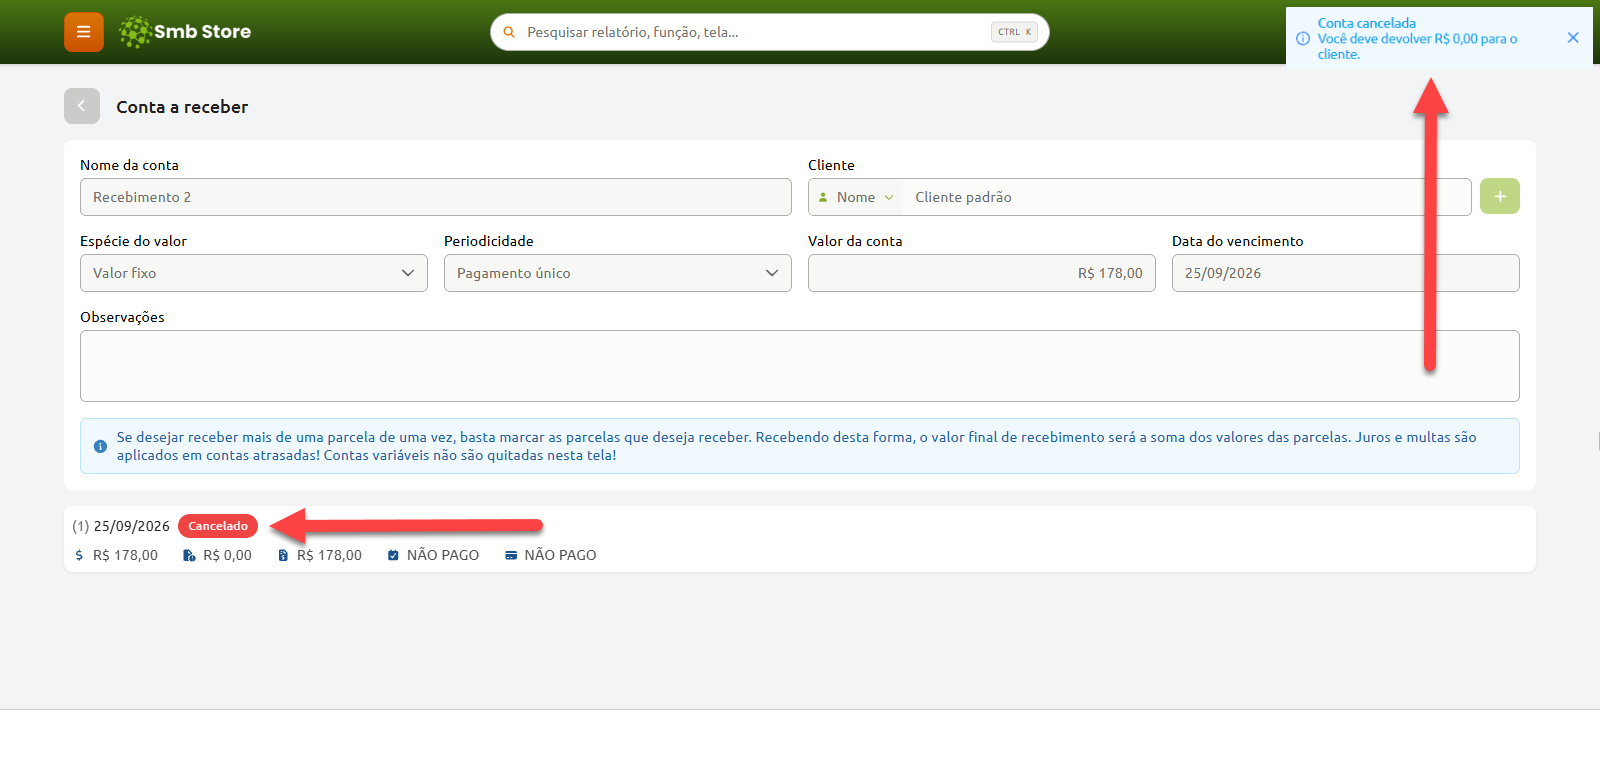1600x765 pixels.
Task: Open the Periodicidade dropdown
Action: click(x=618, y=273)
